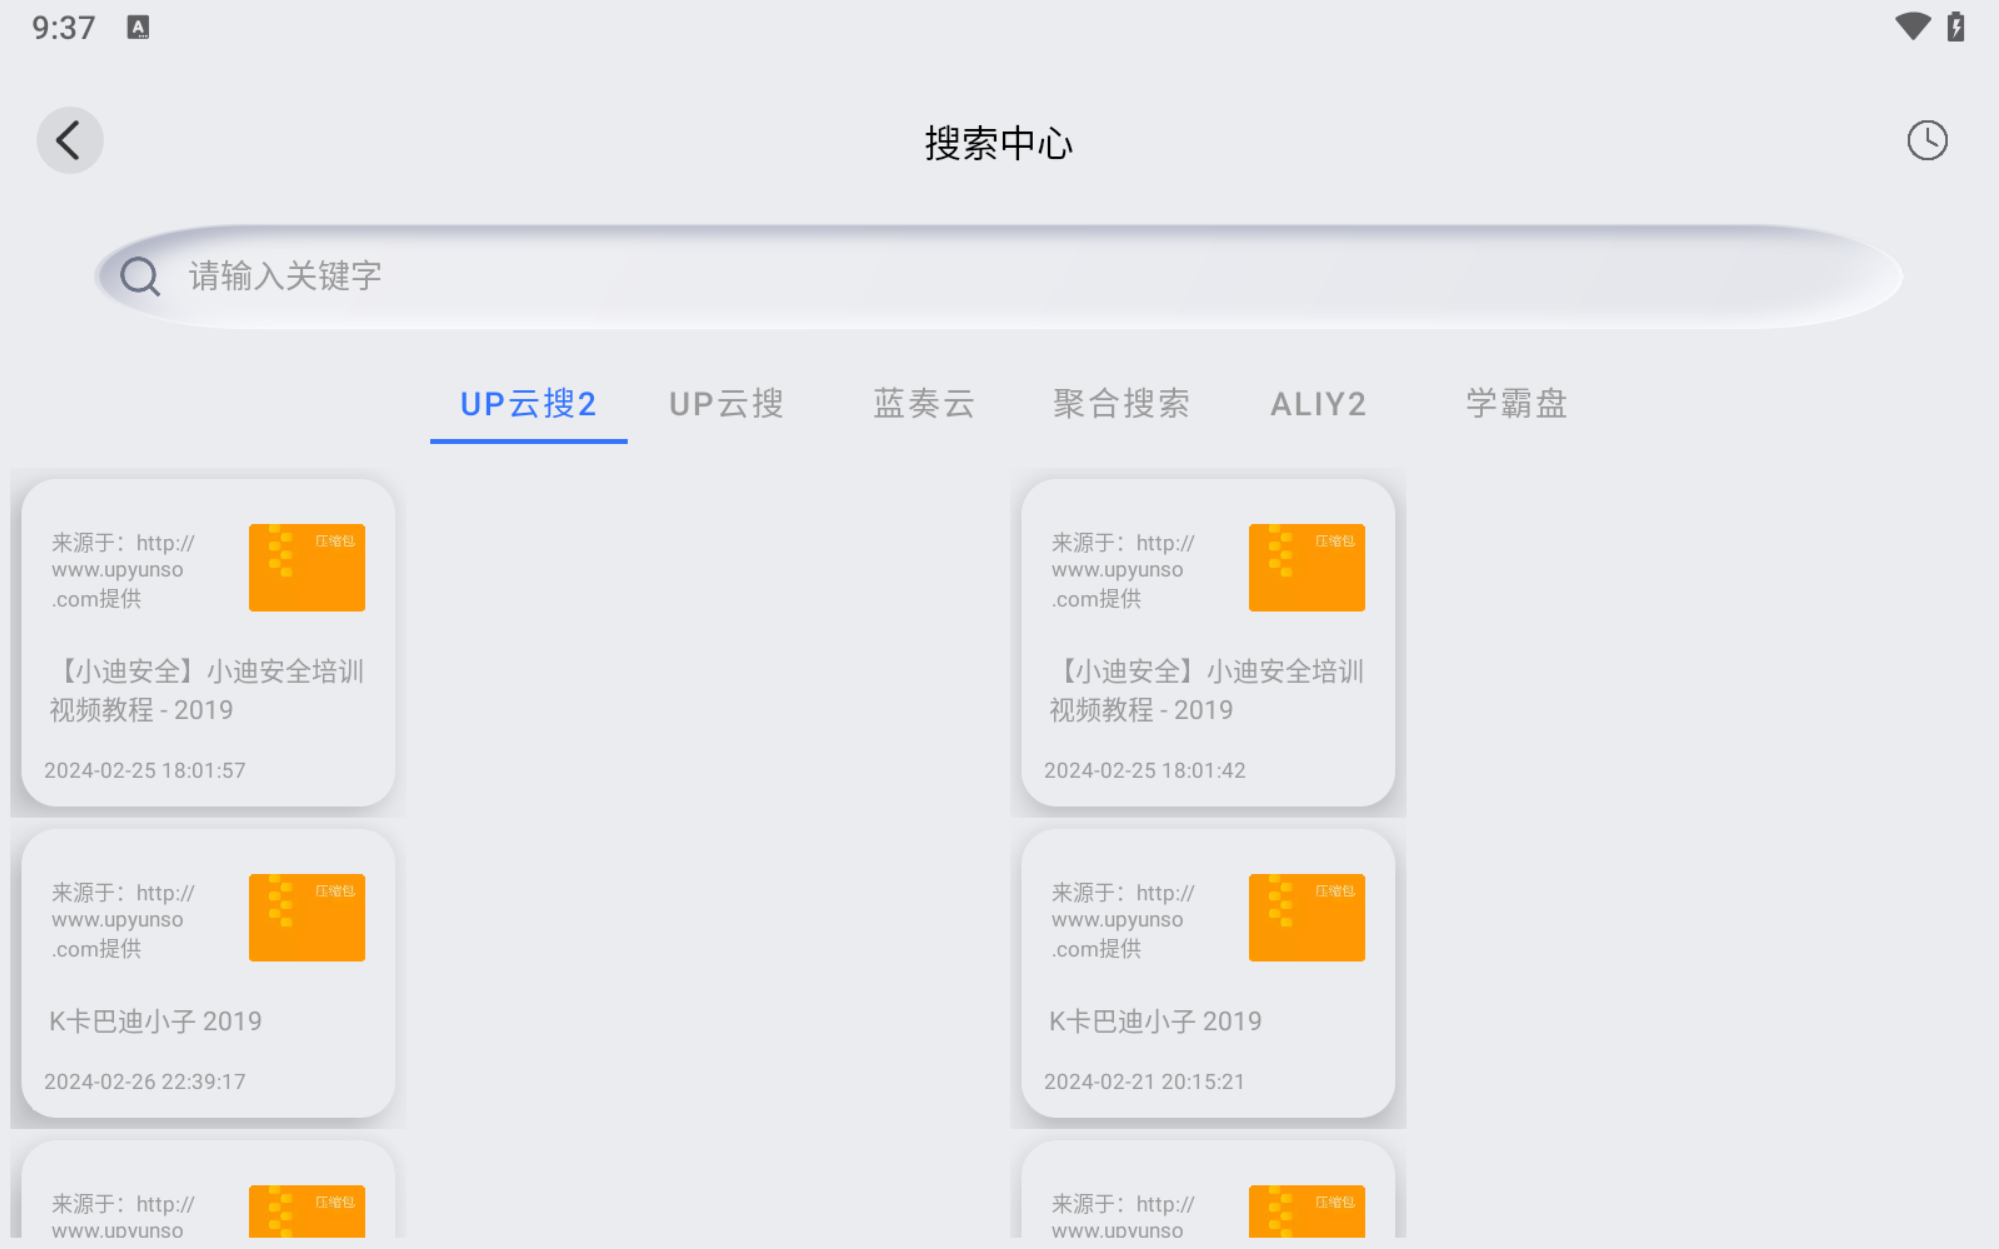Image resolution: width=1999 pixels, height=1249 pixels.
Task: Open the 聚合搜索 tab
Action: [1121, 404]
